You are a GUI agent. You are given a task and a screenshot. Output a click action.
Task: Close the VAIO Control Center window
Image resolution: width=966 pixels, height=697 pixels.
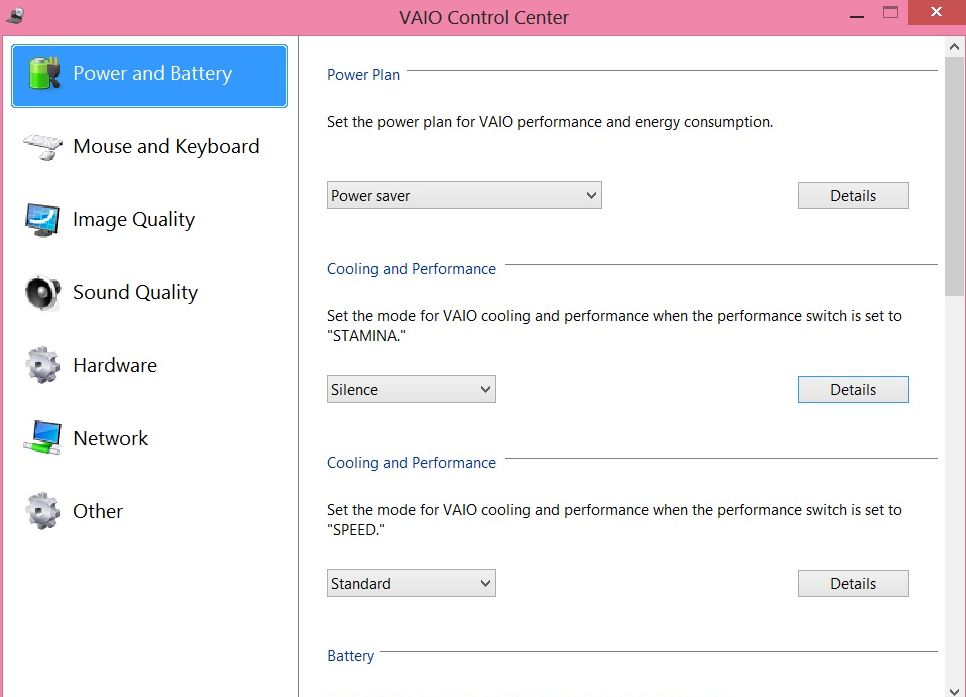point(936,12)
